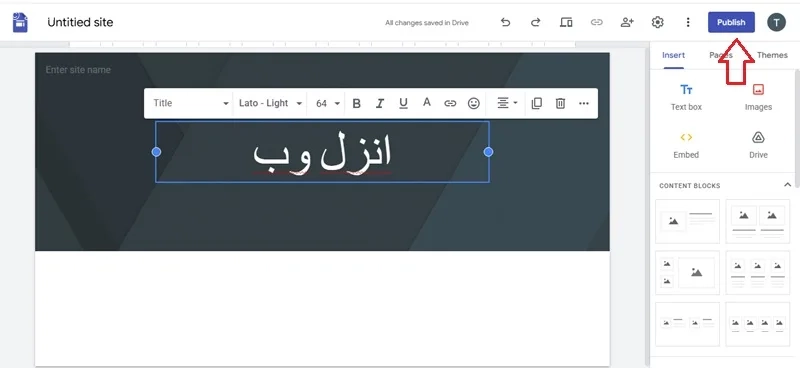
Task: Select content block with two small and one large image
Action: [x=687, y=273]
